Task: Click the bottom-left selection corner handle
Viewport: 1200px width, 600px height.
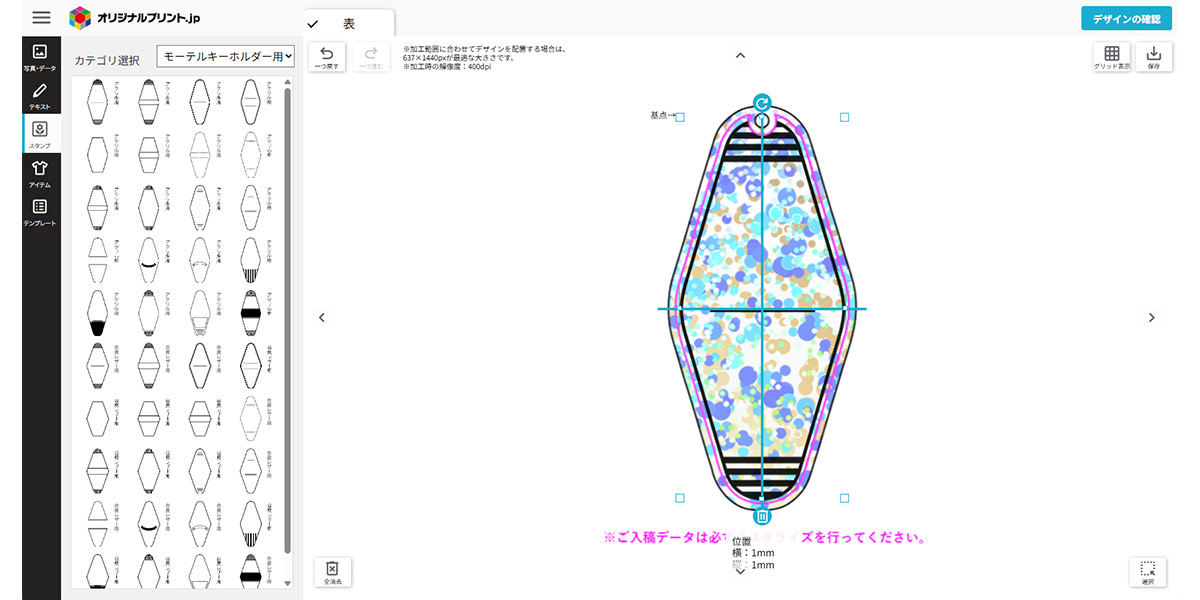Action: [x=680, y=497]
